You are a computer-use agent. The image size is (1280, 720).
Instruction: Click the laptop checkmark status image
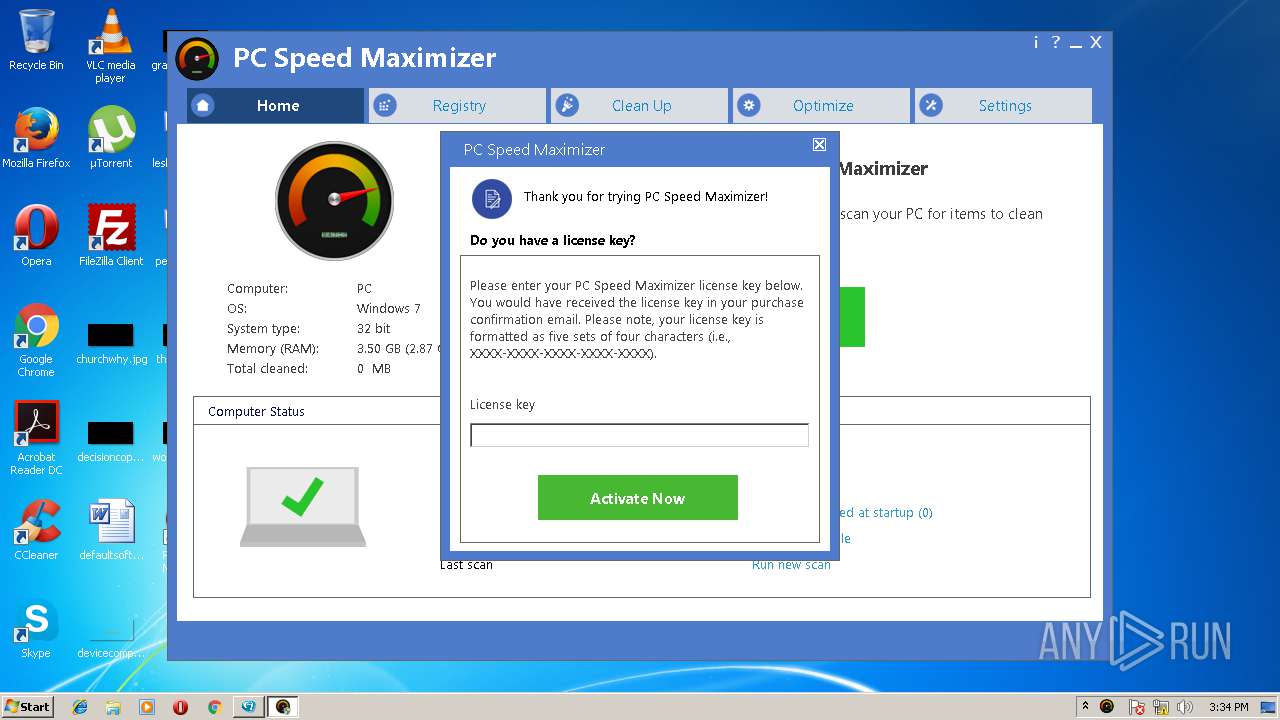[303, 506]
